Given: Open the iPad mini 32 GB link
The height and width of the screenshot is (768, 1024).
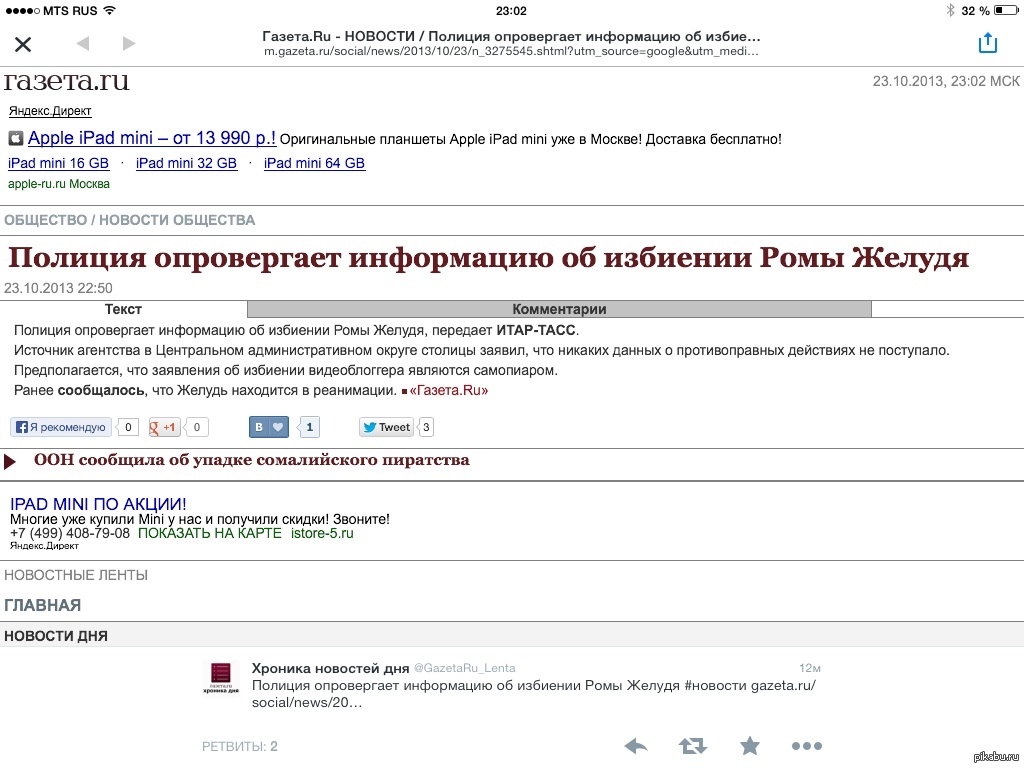Looking at the screenshot, I should (186, 163).
